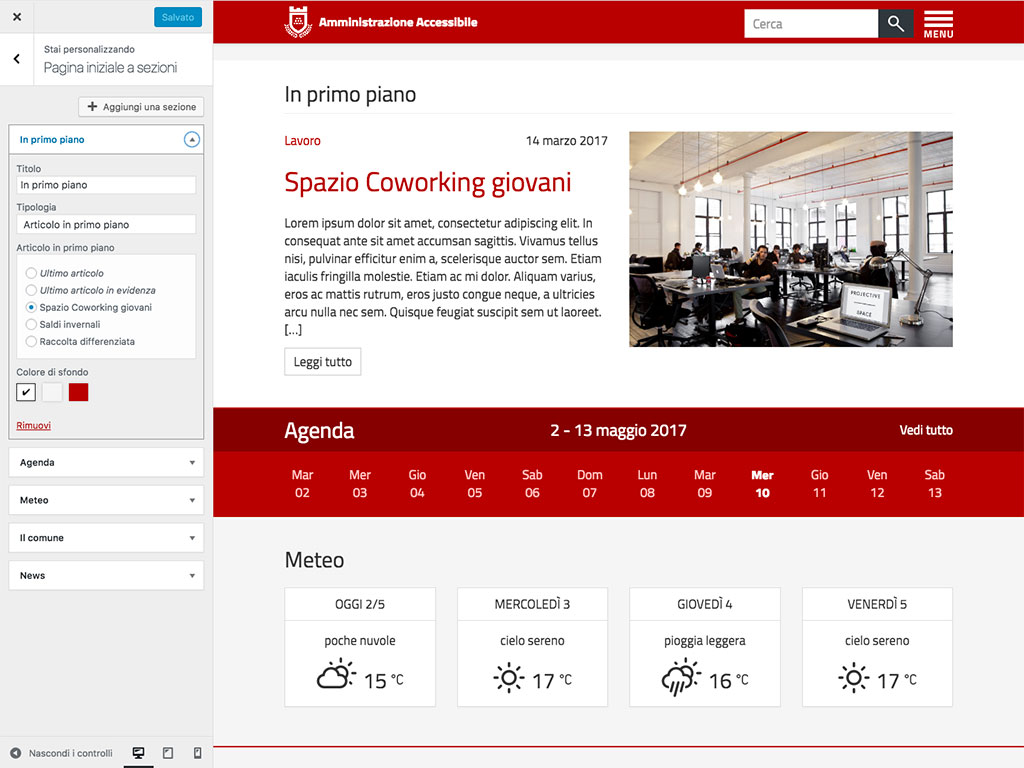
Task: Switch to desktop preview icon
Action: [x=138, y=753]
